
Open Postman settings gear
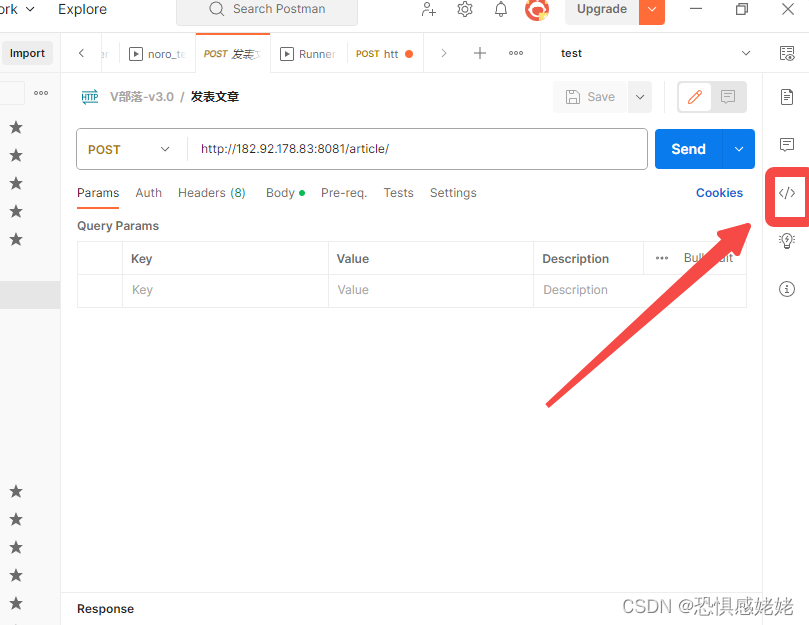(x=465, y=9)
